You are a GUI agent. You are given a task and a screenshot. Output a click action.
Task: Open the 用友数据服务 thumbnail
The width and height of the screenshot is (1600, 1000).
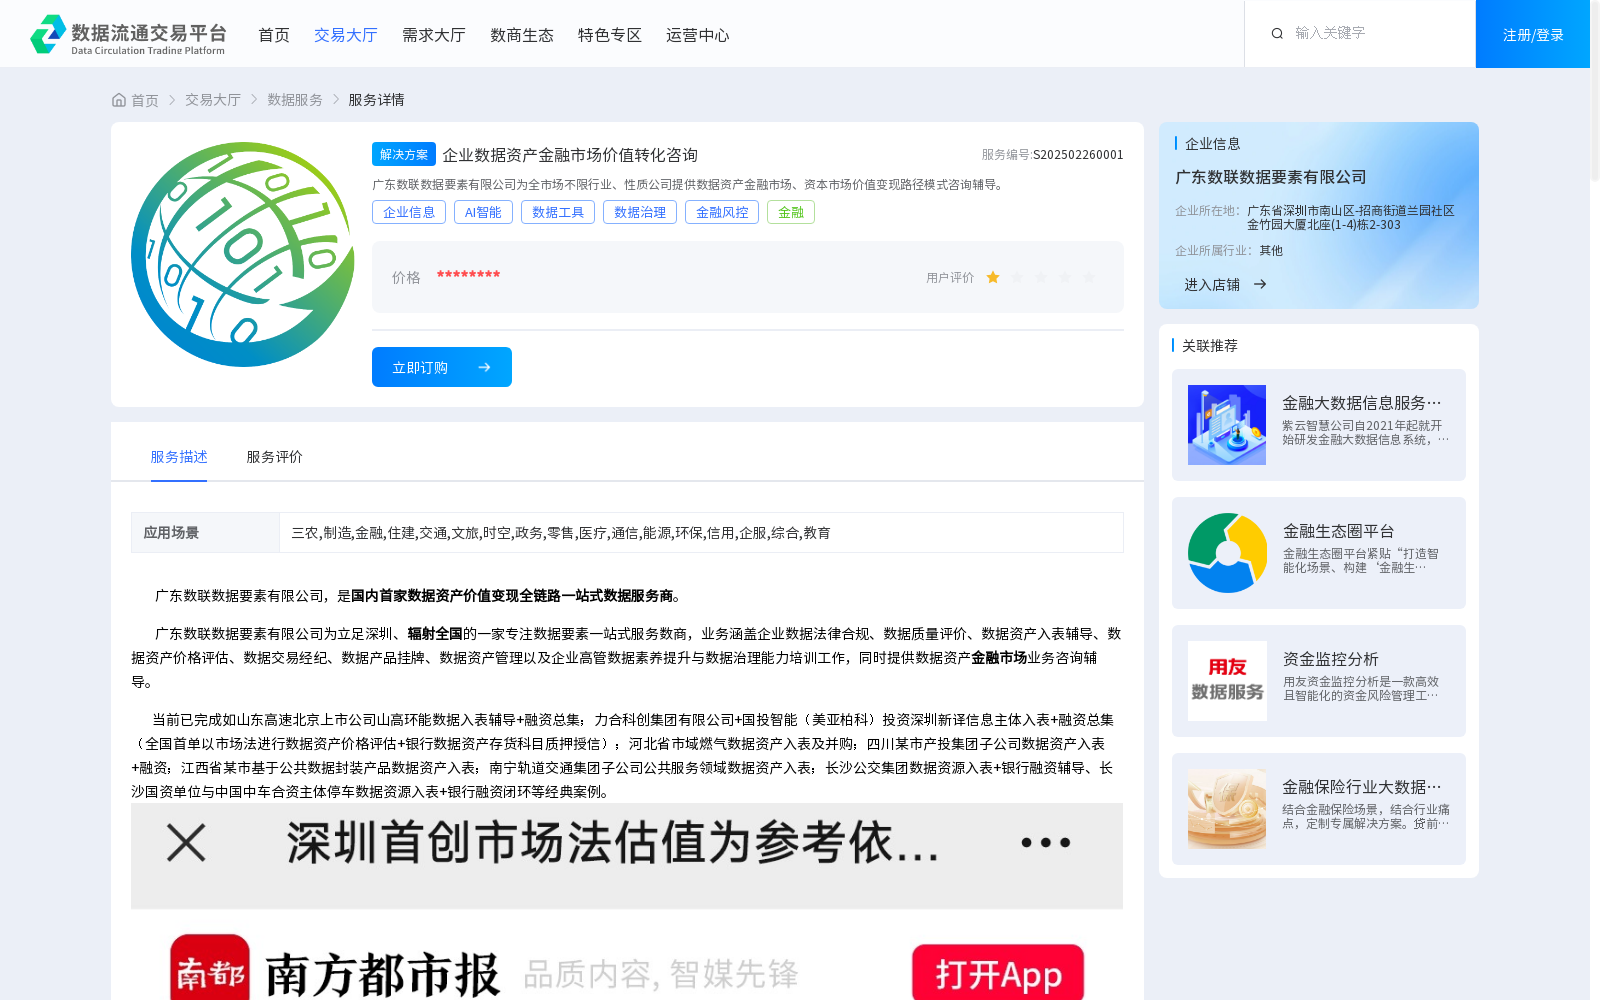point(1227,681)
